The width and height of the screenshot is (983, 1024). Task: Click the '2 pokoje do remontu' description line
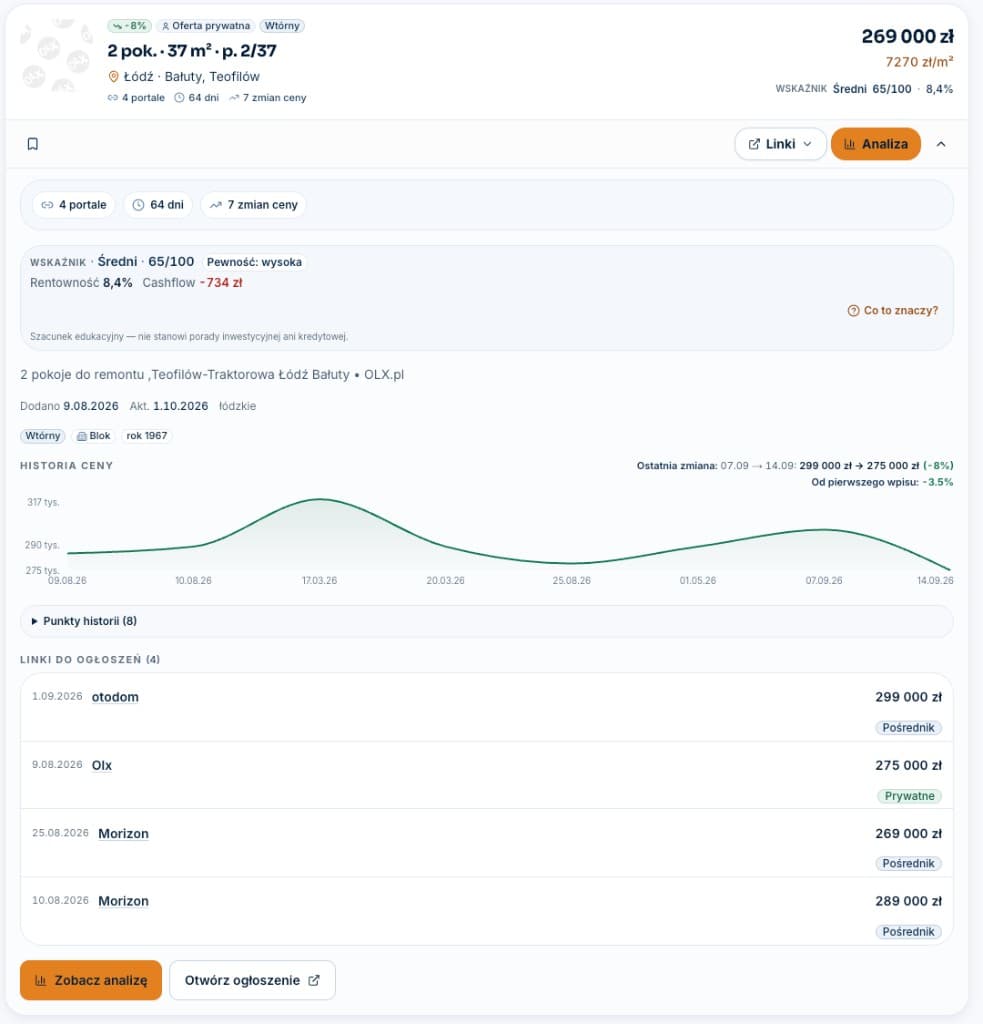[x=212, y=375]
